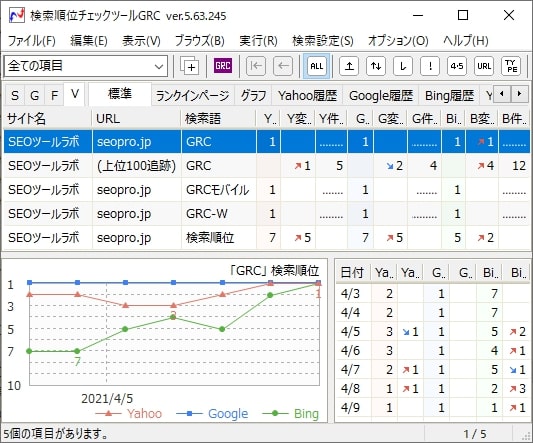
Task: Switch to the Google履歴 tab
Action: pyautogui.click(x=381, y=96)
